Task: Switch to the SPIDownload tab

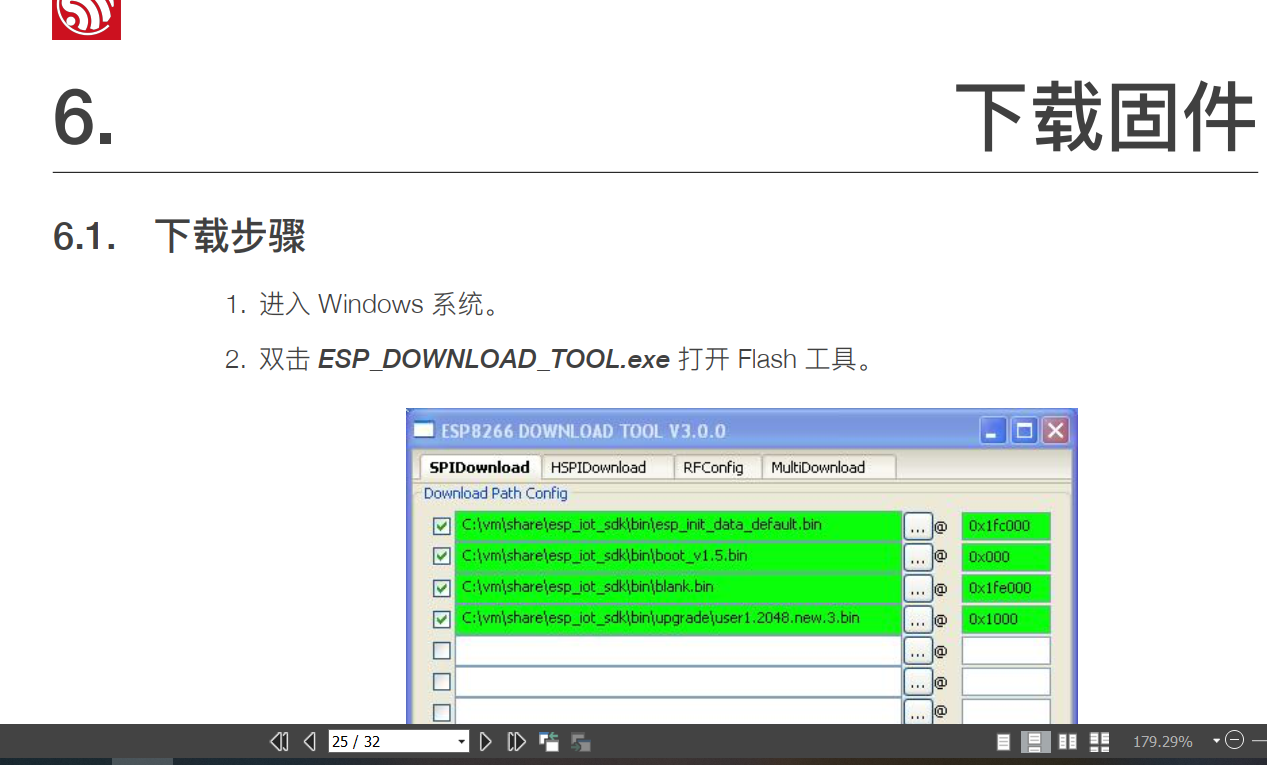Action: (x=479, y=467)
